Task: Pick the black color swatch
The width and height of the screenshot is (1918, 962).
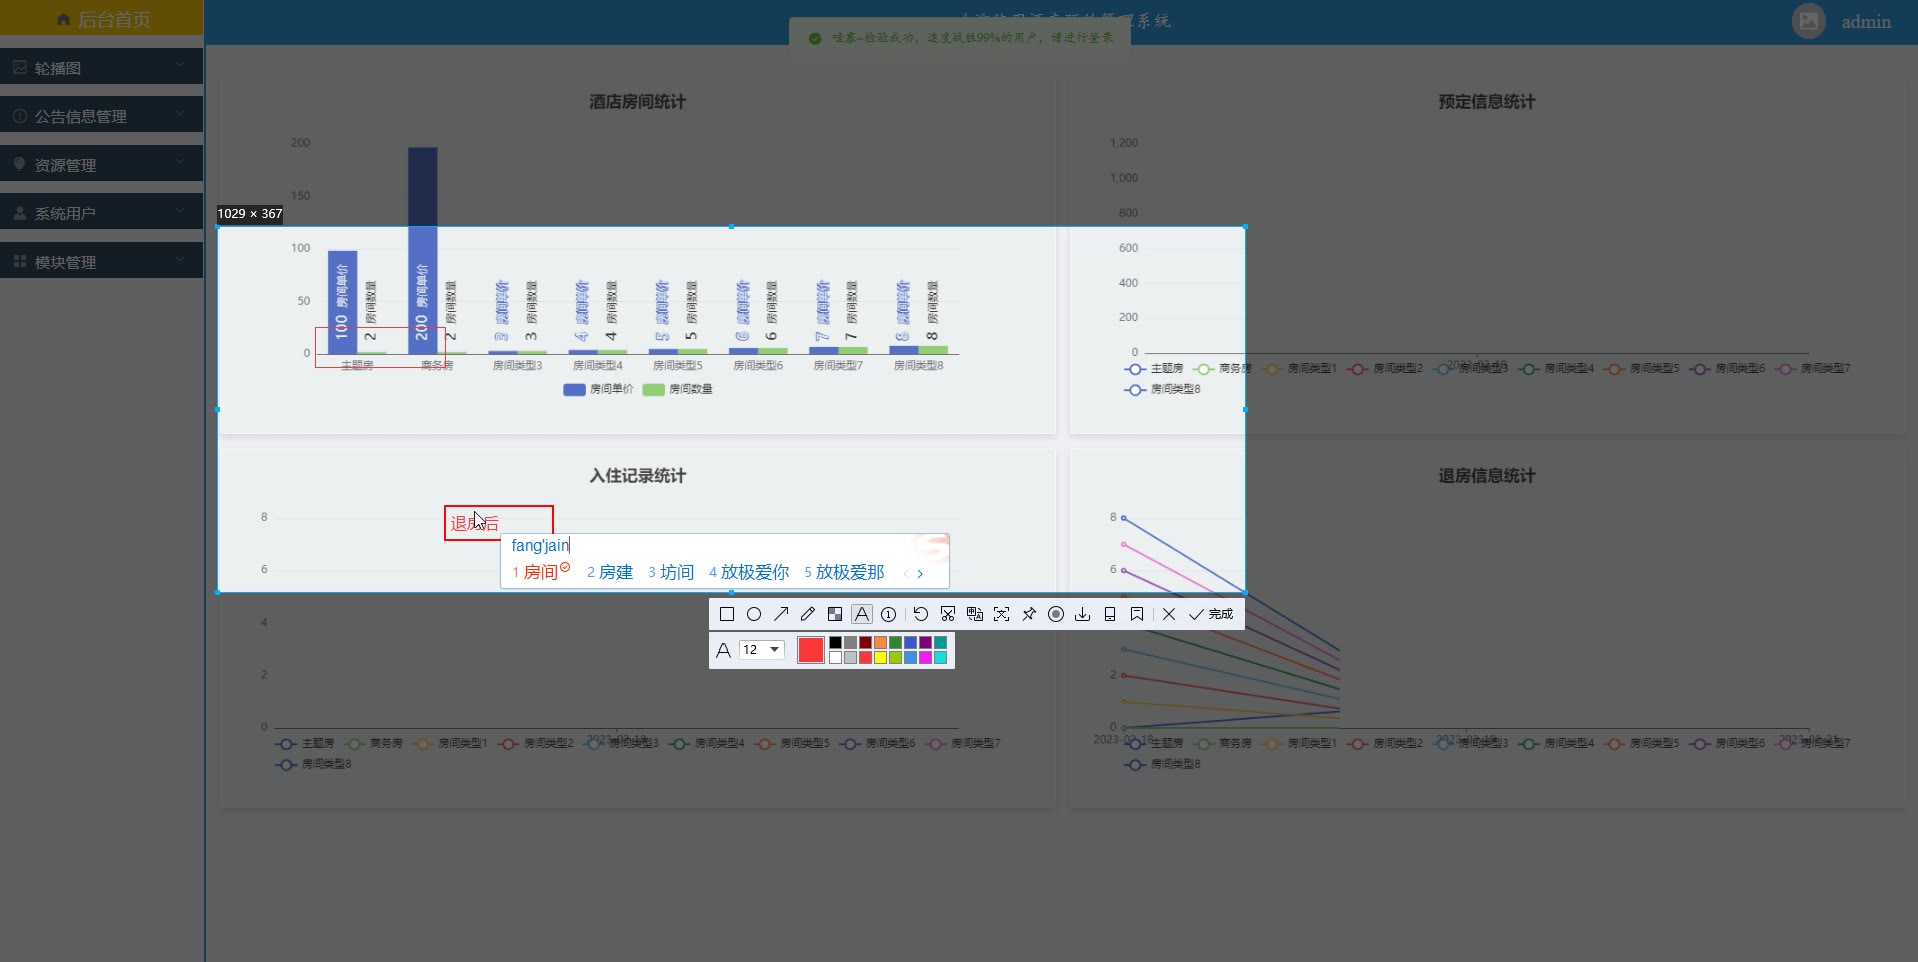Action: pos(835,643)
